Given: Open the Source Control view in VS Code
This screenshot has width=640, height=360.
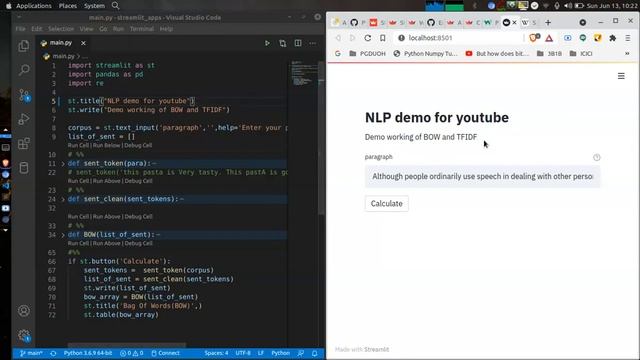Looking at the screenshot, I should [x=24, y=95].
